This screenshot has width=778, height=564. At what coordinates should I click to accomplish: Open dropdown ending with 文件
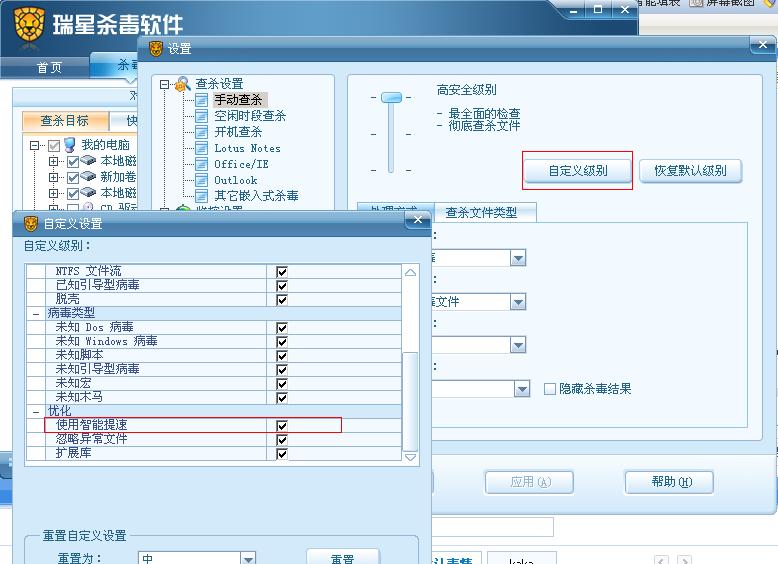[x=518, y=302]
